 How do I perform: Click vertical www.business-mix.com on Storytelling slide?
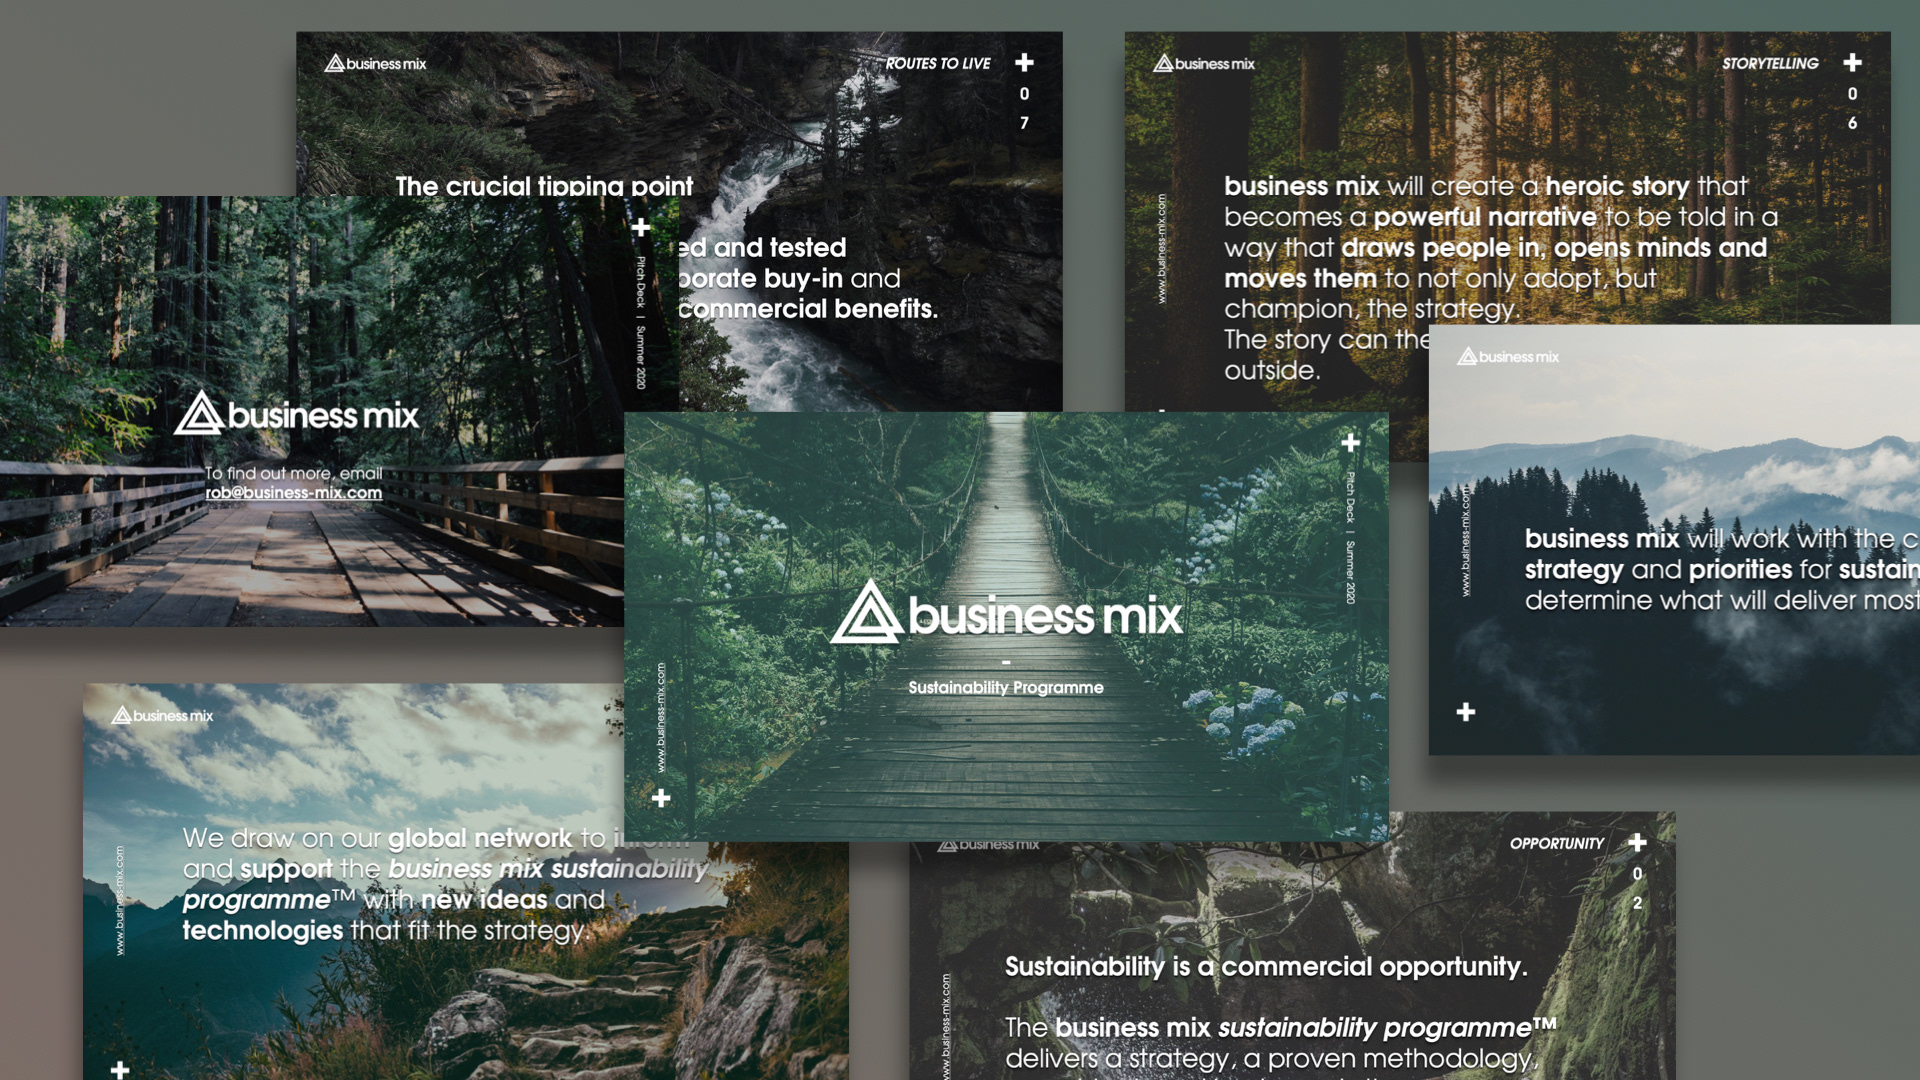pos(1161,249)
